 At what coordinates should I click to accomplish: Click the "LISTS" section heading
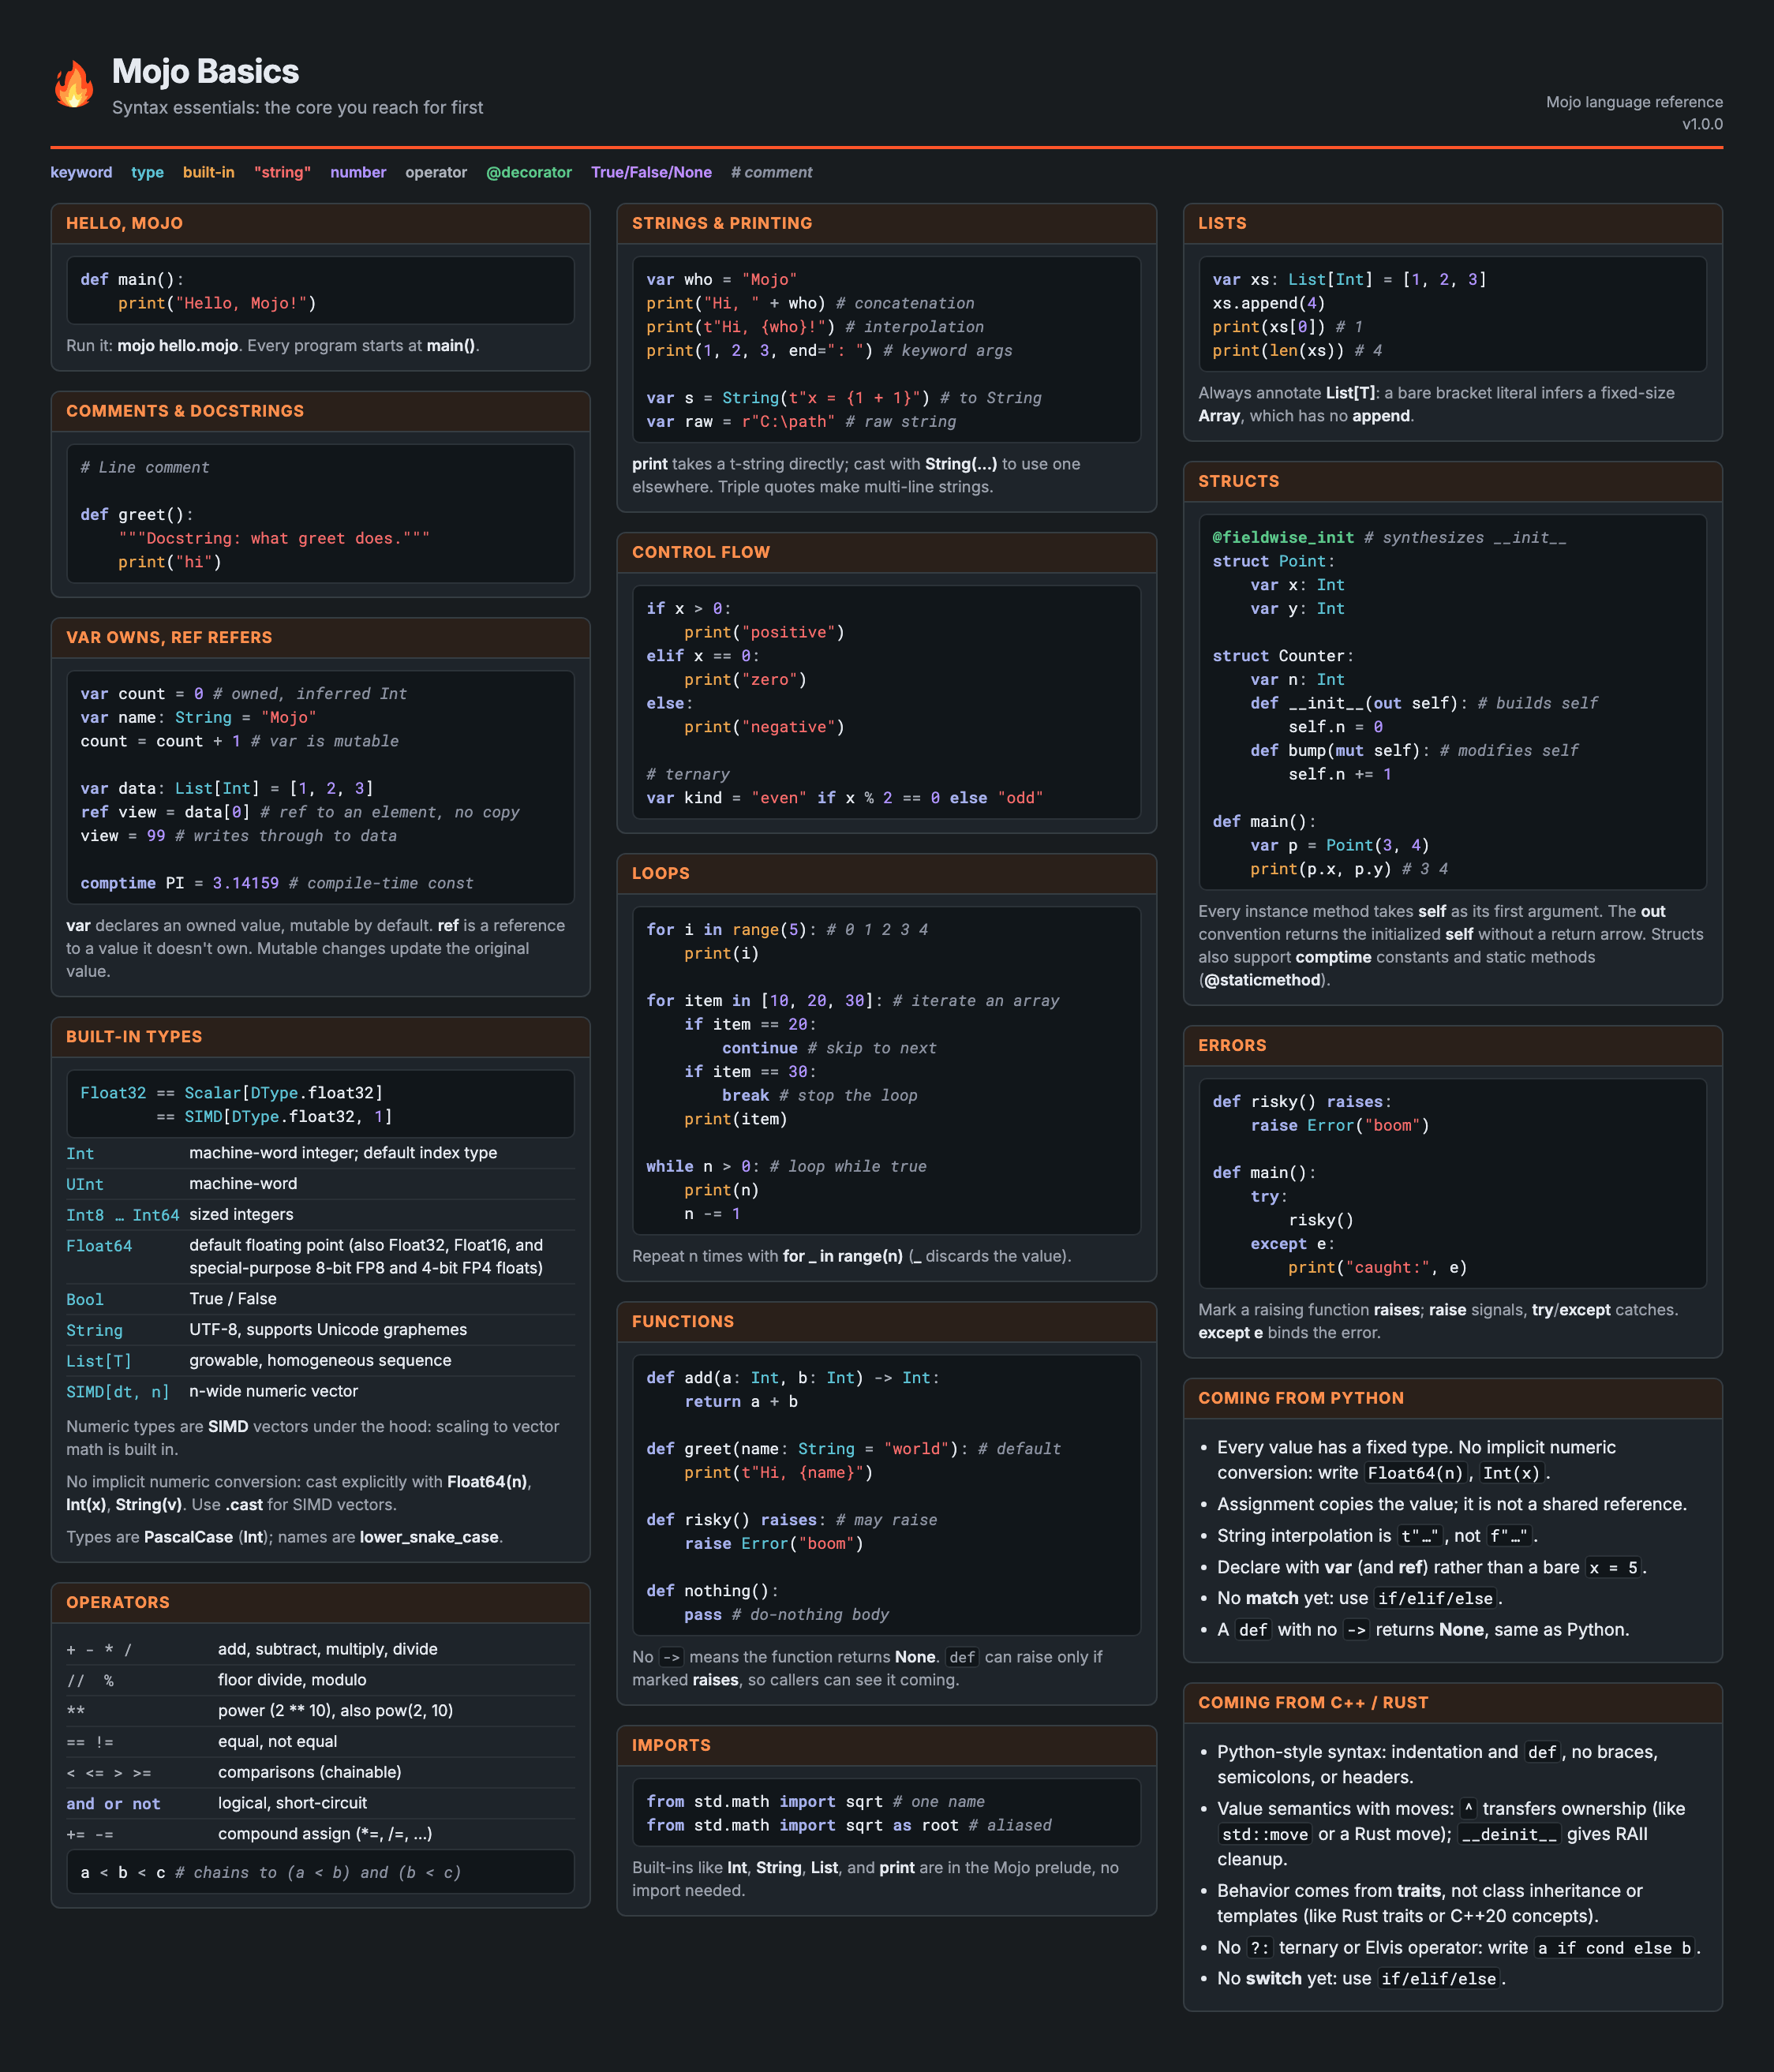coord(1222,223)
